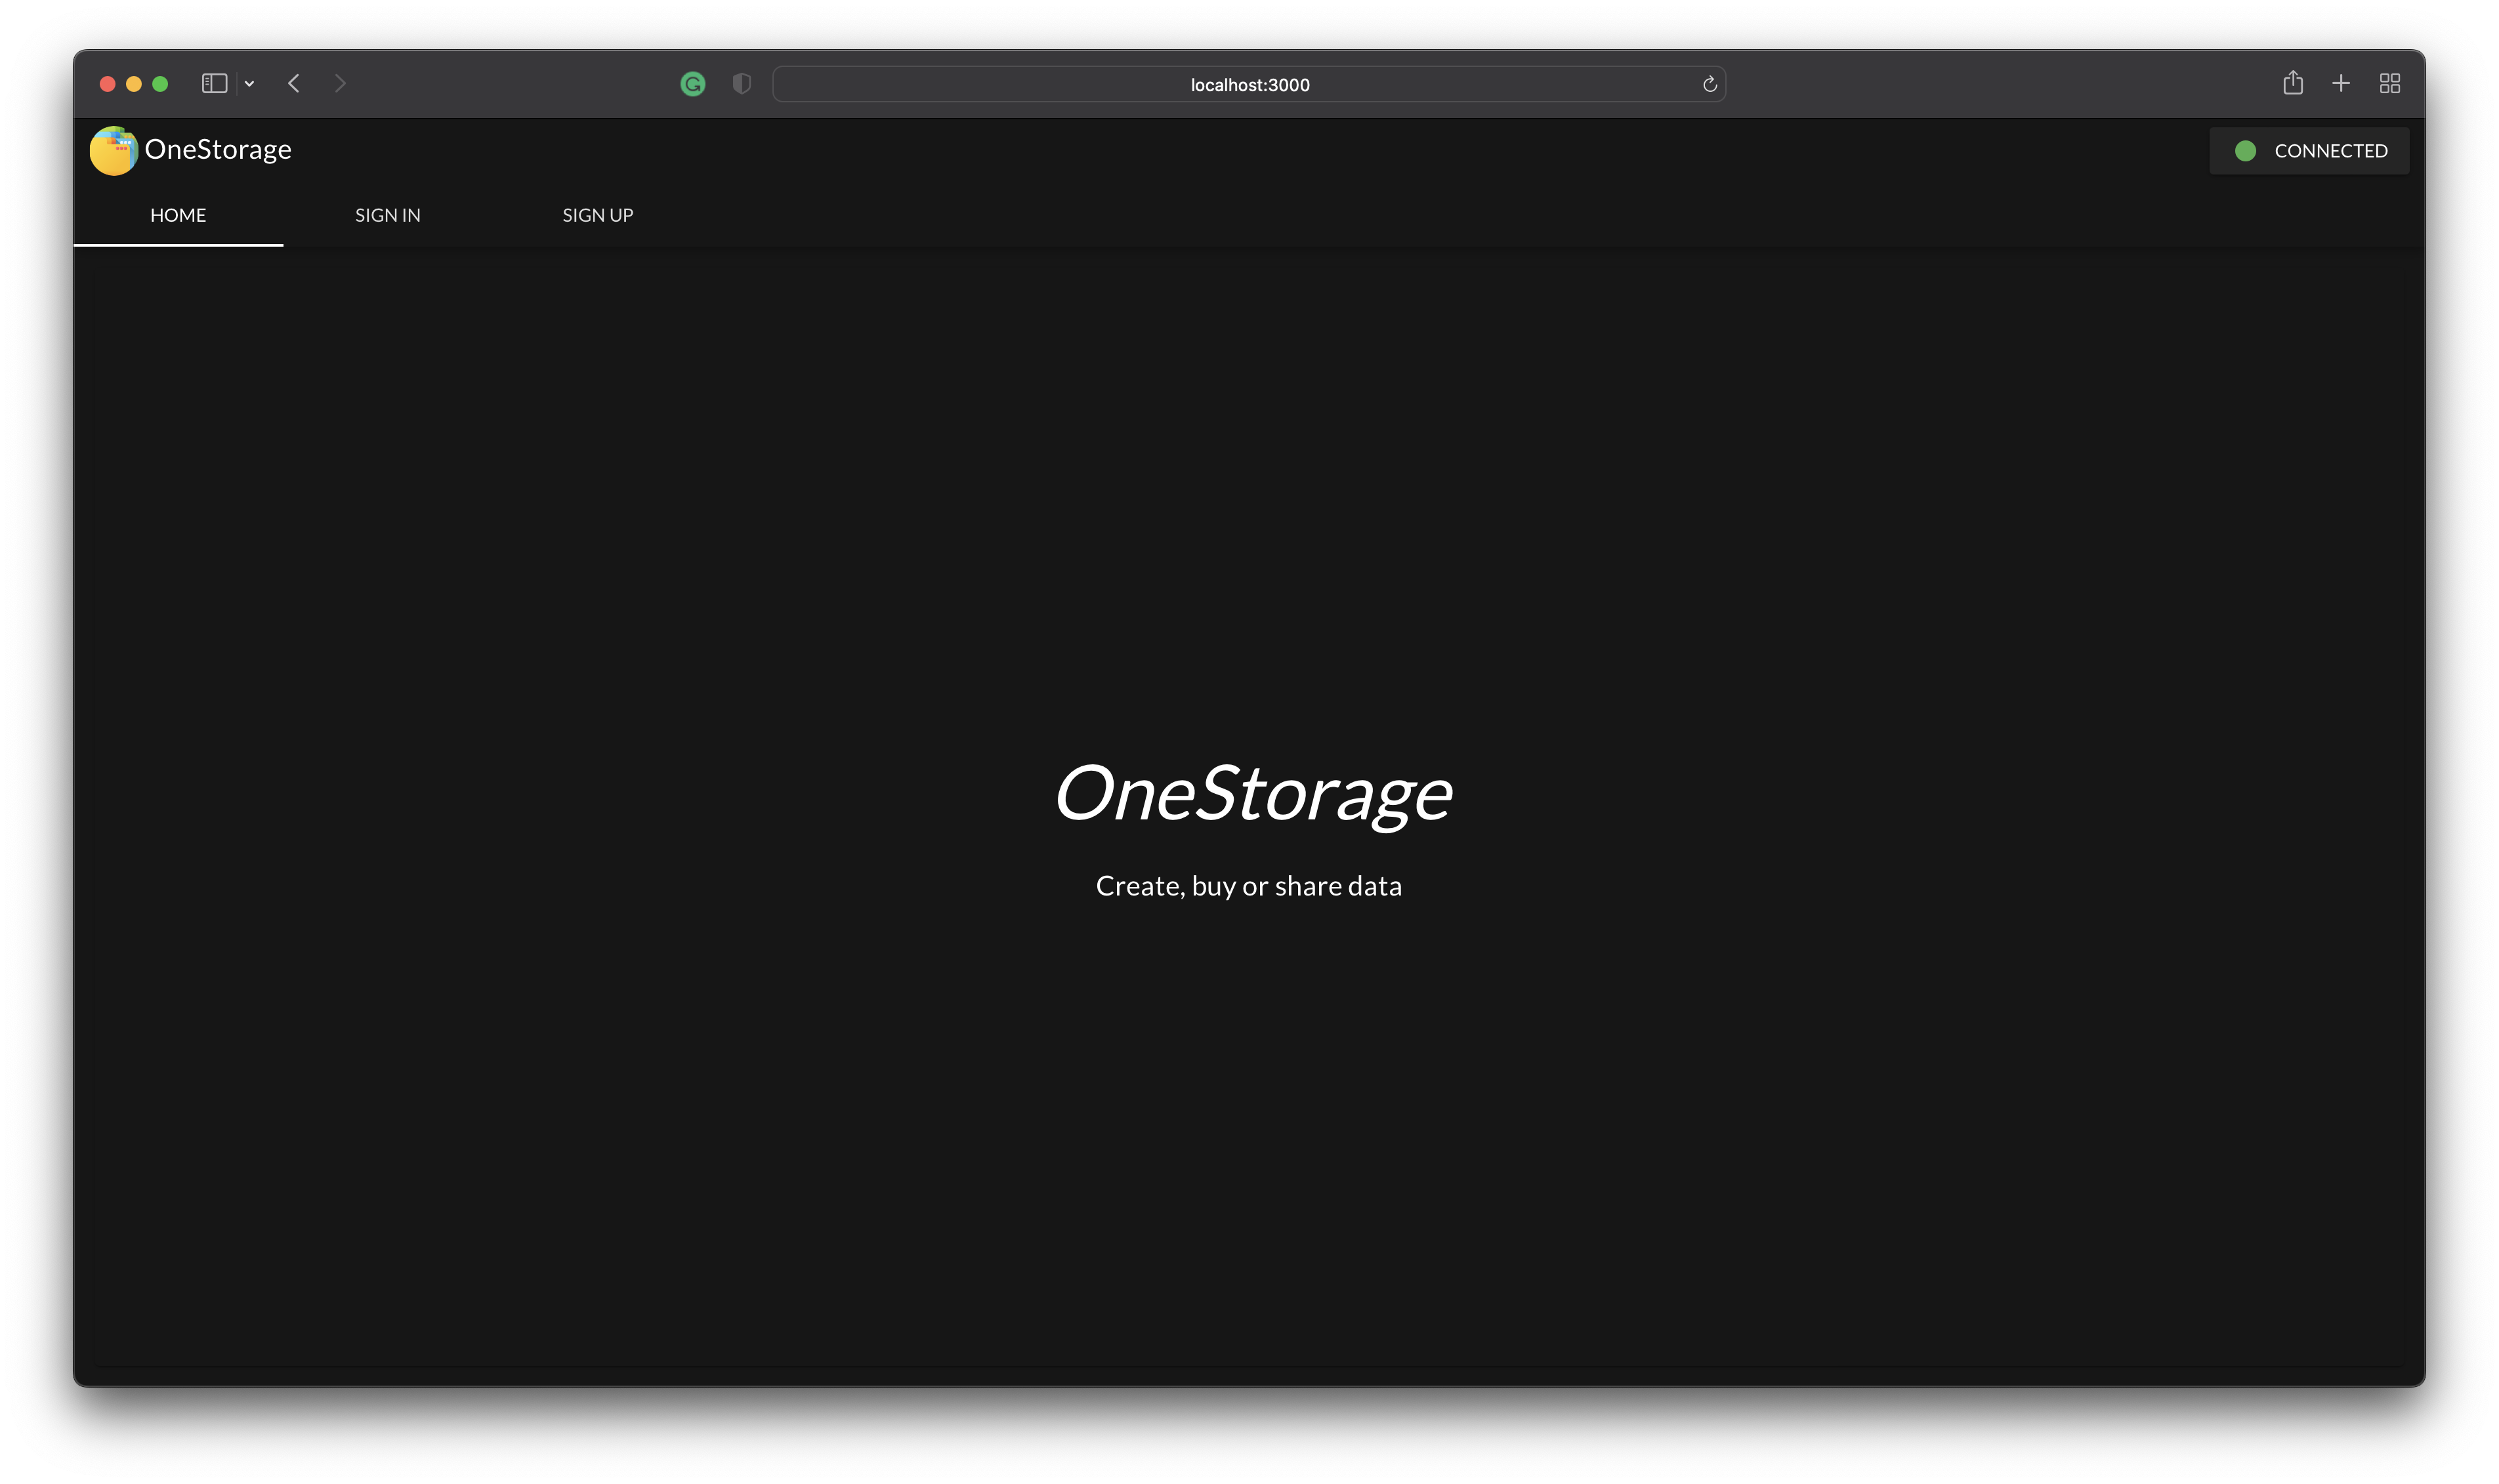Click the OneStorage header title text

218,150
